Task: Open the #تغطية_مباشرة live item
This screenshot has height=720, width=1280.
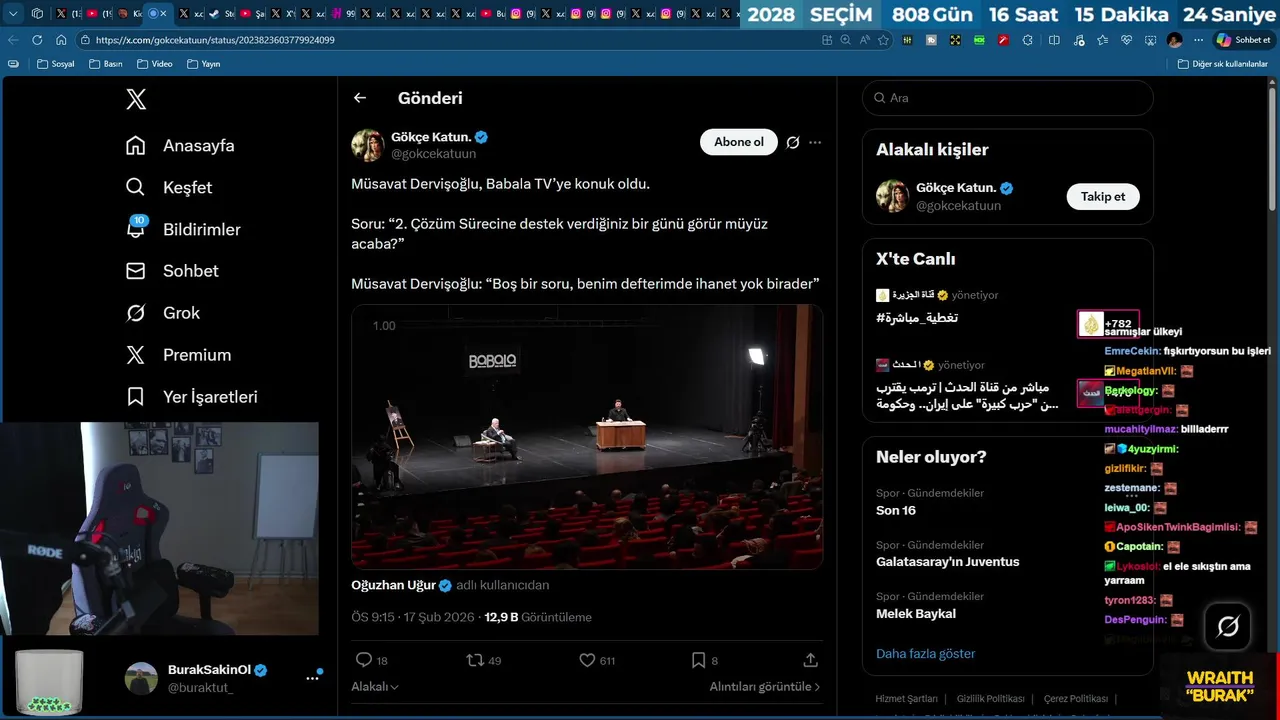Action: point(917,318)
